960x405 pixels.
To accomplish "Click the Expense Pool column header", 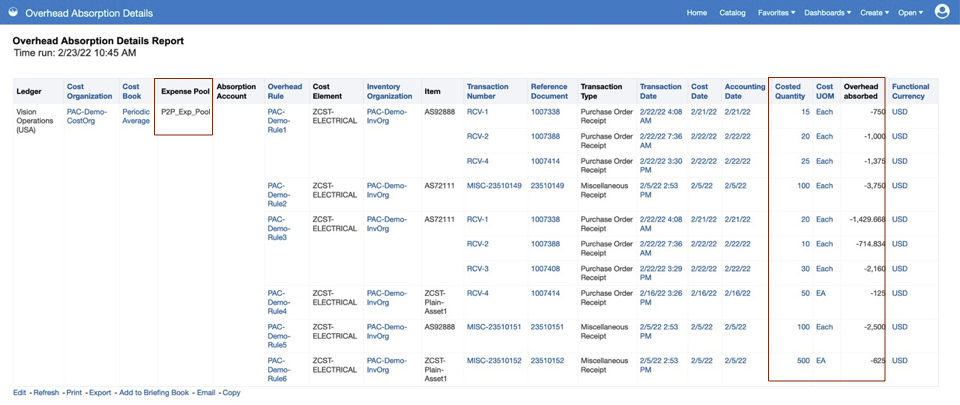I will [186, 92].
